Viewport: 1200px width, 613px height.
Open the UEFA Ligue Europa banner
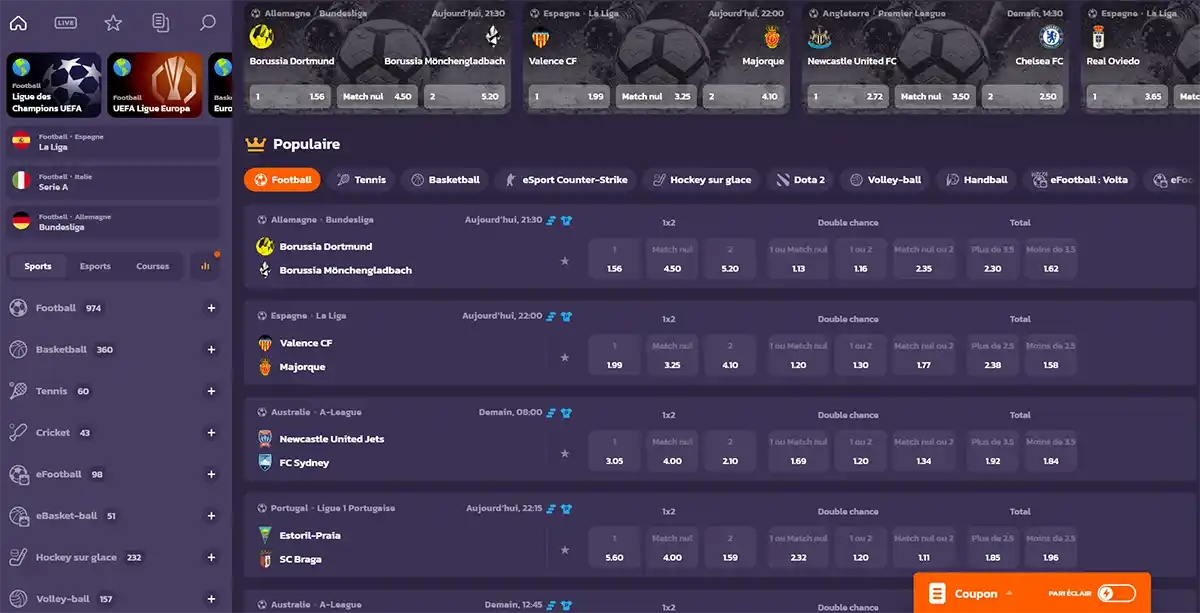click(155, 85)
